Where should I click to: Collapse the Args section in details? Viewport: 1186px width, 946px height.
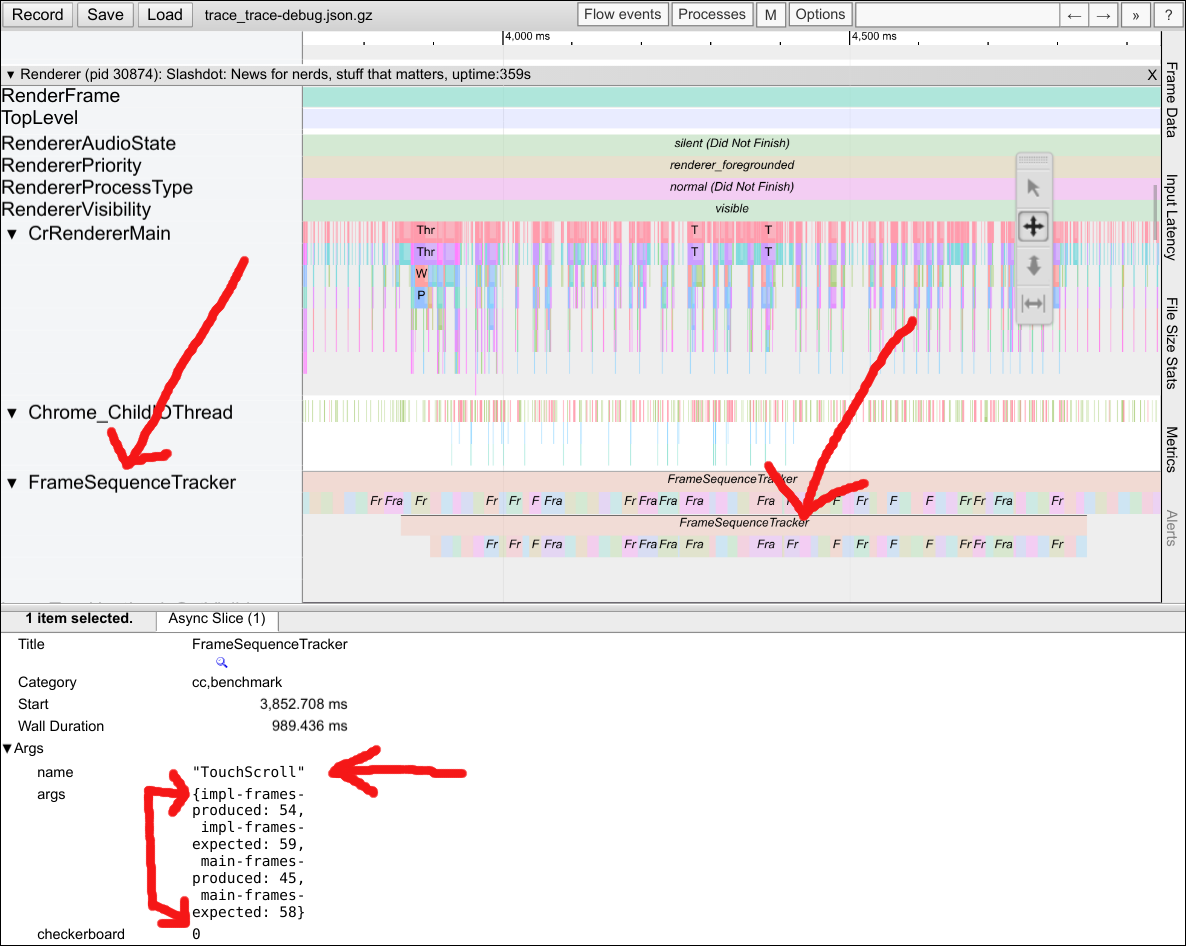(x=8, y=748)
